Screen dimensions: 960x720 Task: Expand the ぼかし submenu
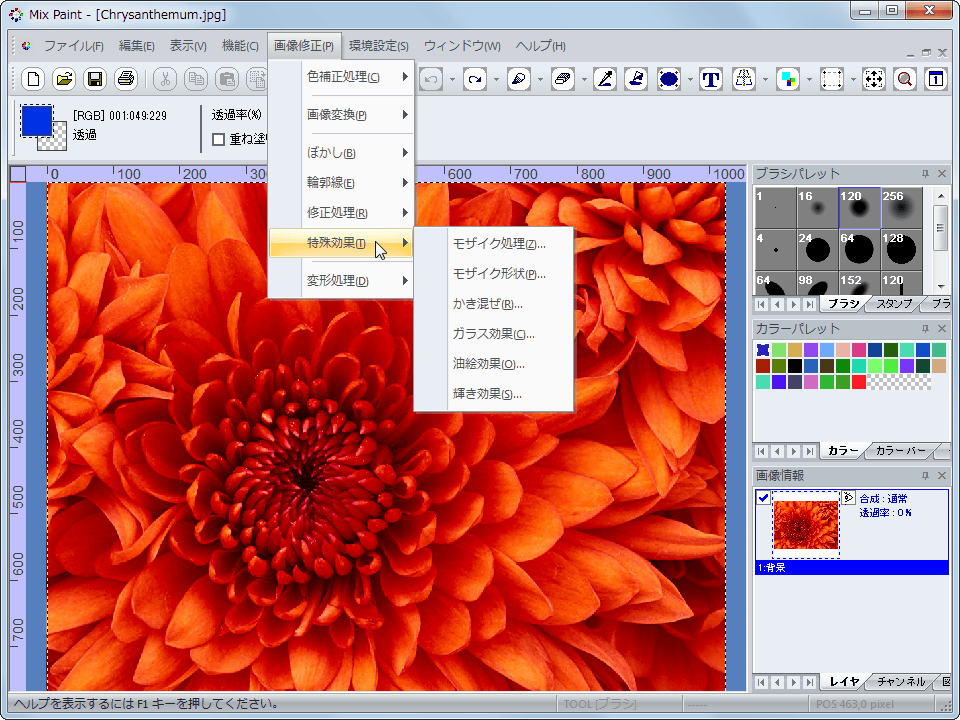(x=342, y=152)
